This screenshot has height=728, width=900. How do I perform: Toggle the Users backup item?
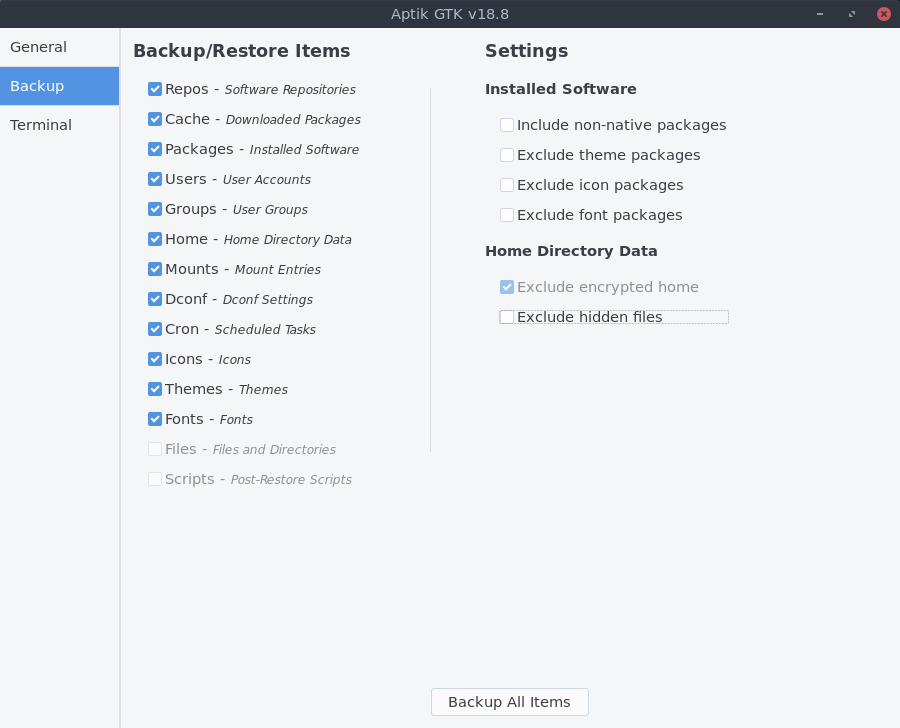pyautogui.click(x=155, y=179)
